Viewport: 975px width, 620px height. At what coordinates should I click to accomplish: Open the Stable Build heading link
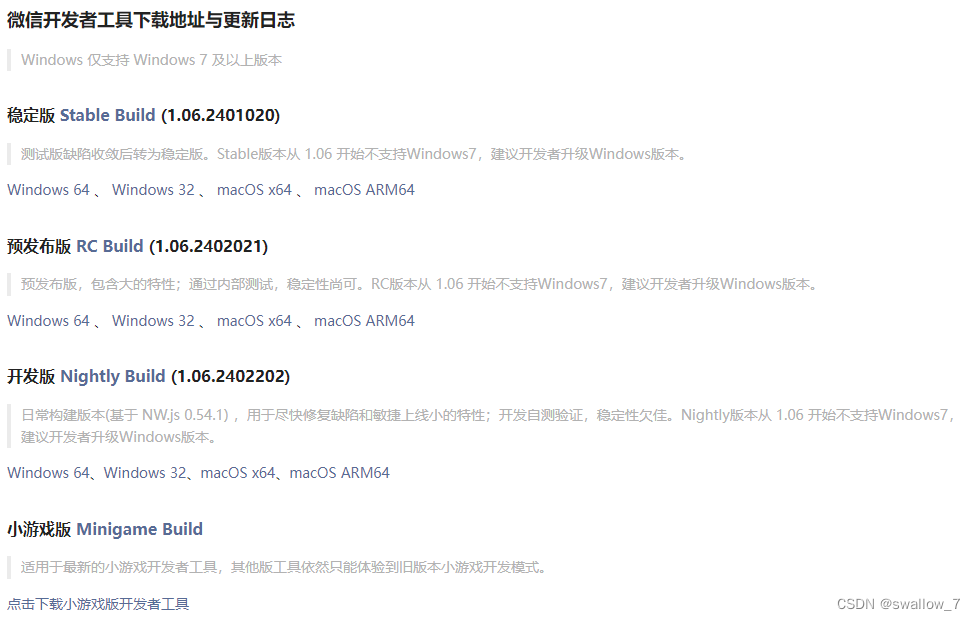point(108,116)
